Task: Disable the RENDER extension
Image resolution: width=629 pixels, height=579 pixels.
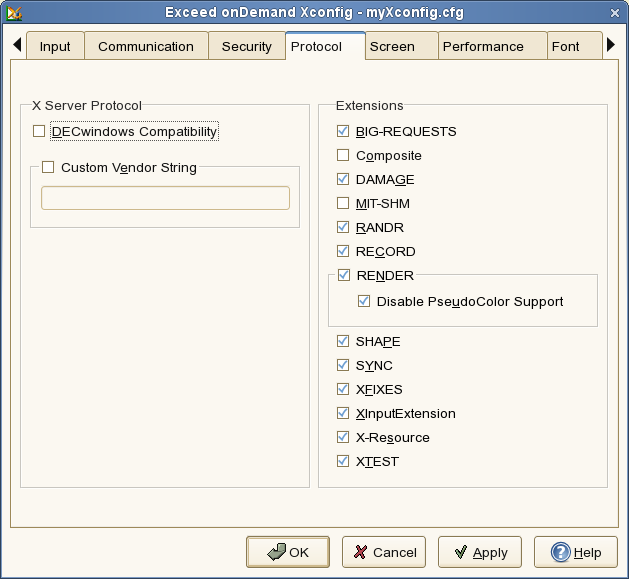Action: point(343,276)
